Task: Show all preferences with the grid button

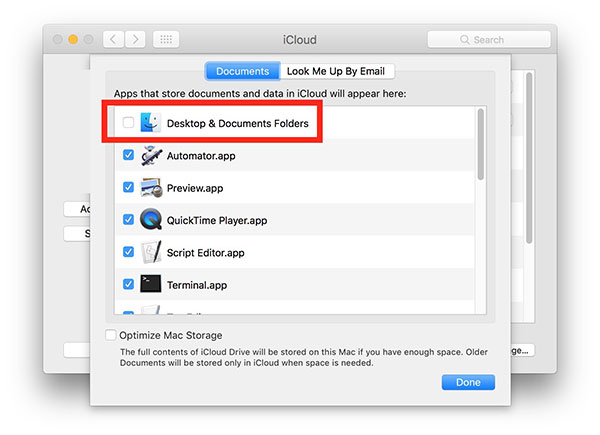Action: pos(166,39)
